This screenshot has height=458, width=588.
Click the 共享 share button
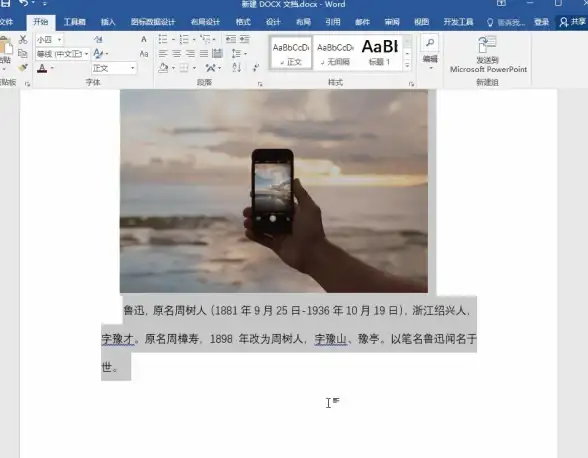click(x=572, y=22)
